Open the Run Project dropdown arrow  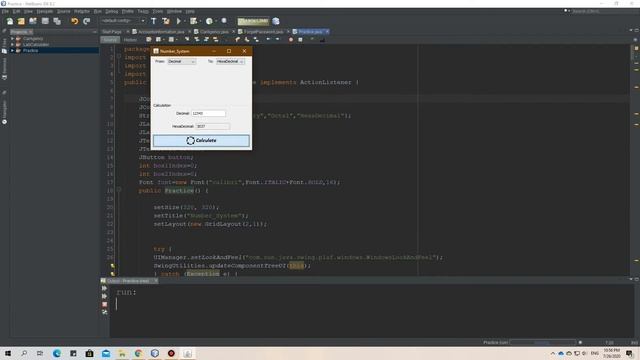point(184,21)
